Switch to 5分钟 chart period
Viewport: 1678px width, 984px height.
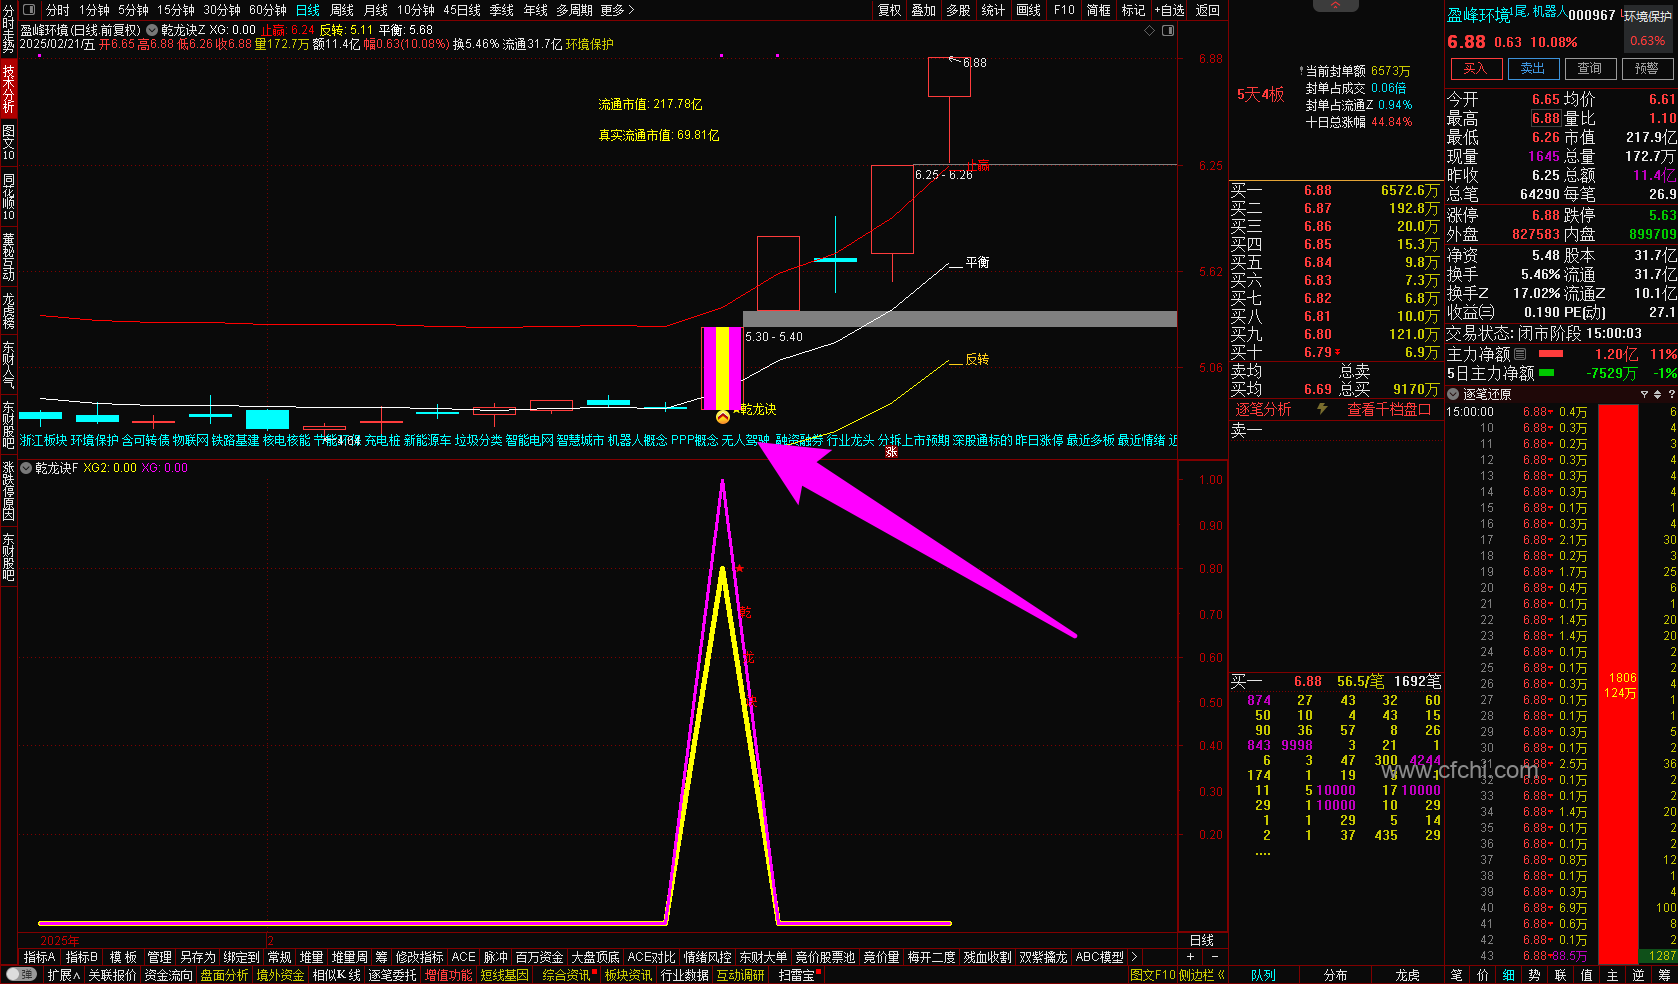point(133,10)
